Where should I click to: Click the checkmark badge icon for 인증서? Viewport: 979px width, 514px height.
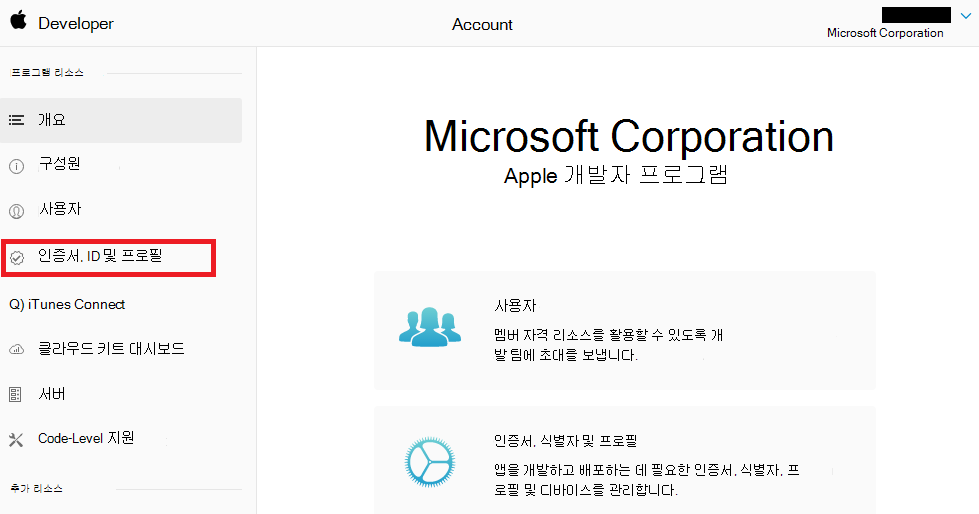[x=17, y=257]
